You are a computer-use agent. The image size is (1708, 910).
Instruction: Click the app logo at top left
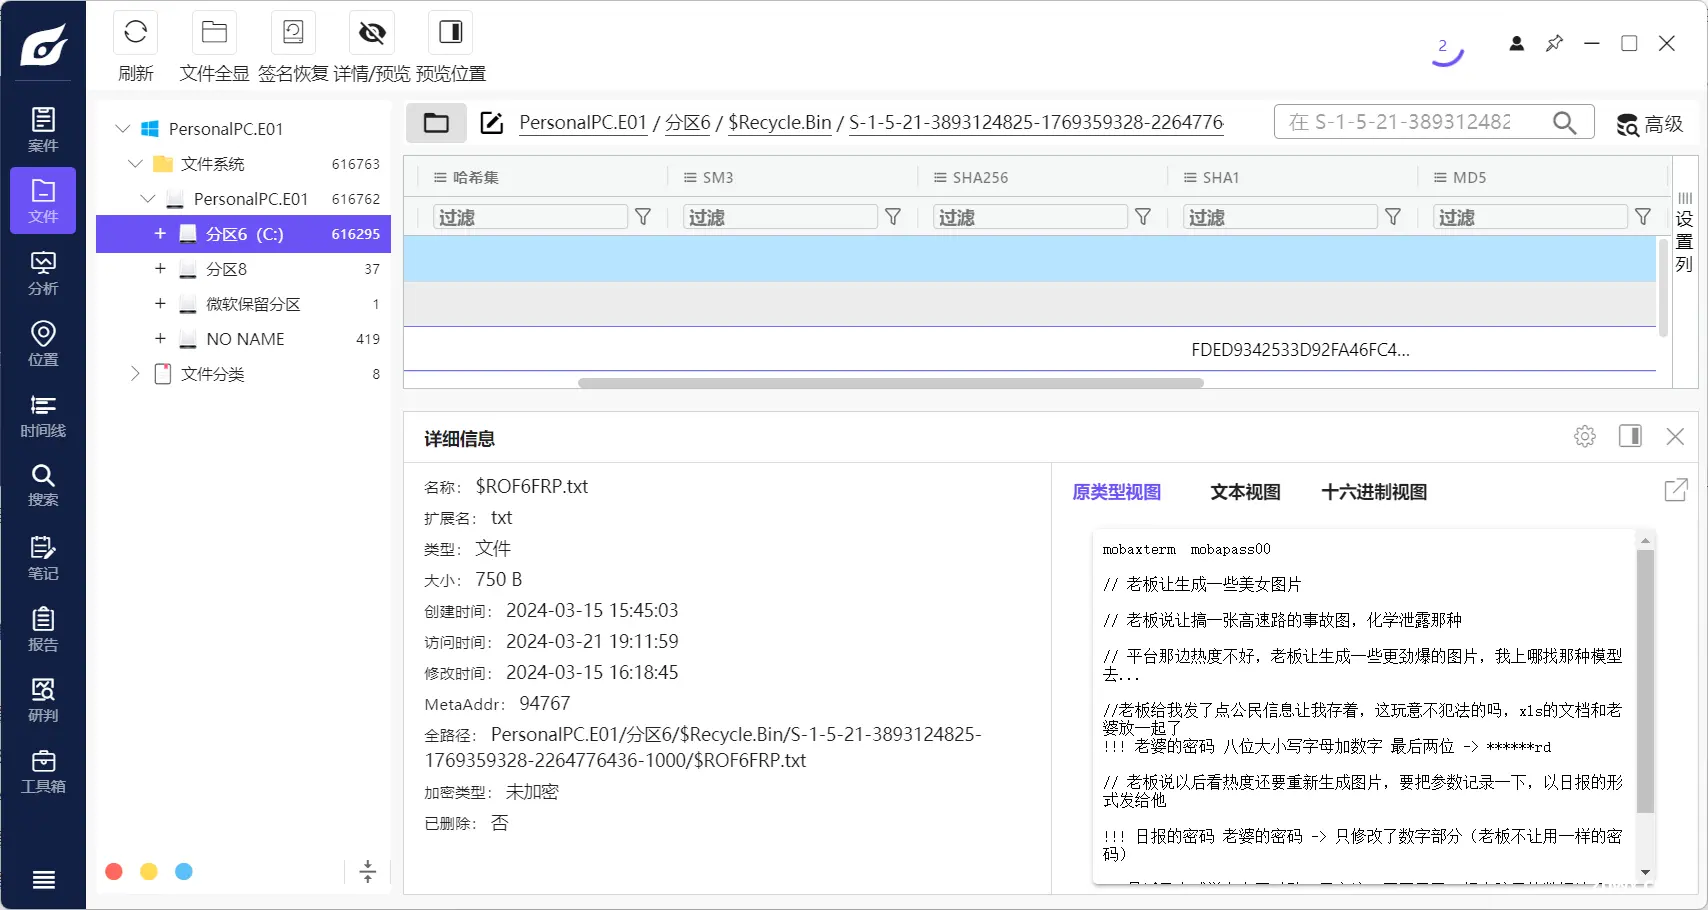[x=44, y=44]
